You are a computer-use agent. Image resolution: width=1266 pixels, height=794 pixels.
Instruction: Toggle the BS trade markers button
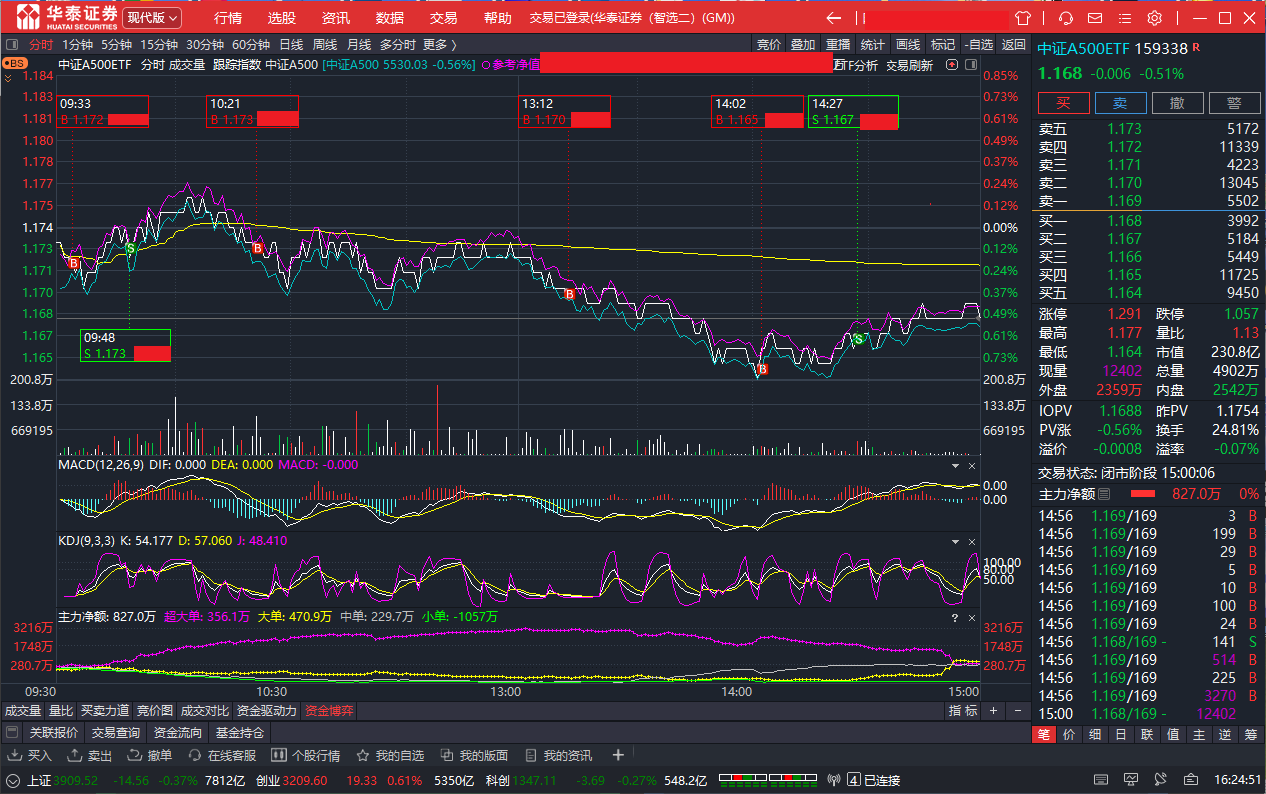[x=14, y=63]
